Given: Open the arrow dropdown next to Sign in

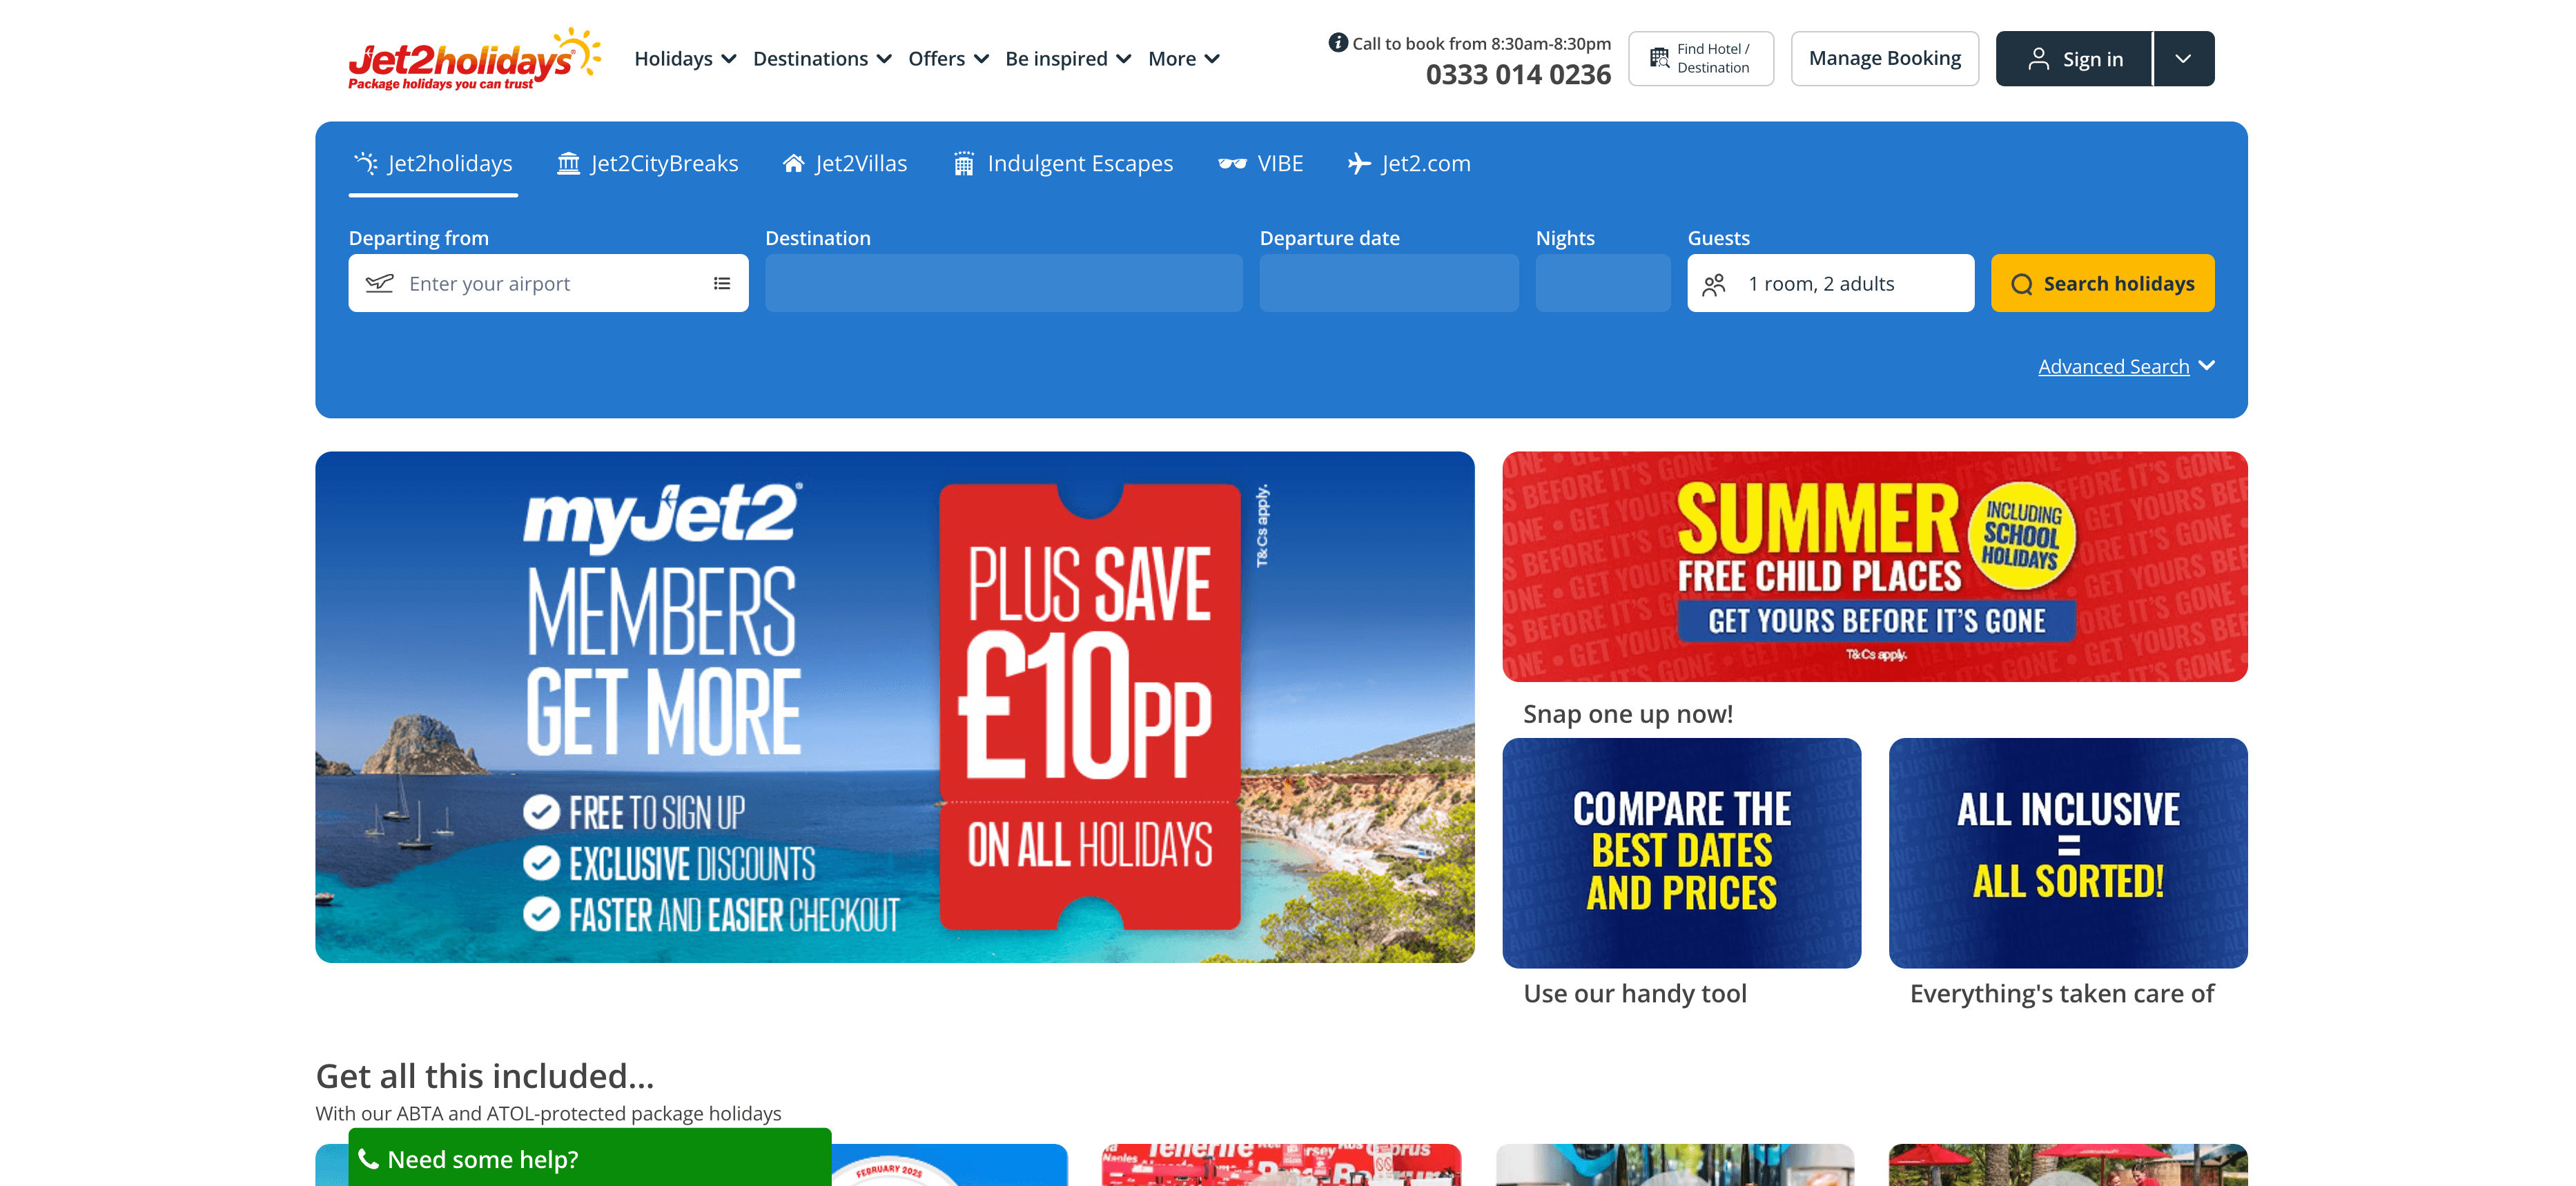Looking at the screenshot, I should pyautogui.click(x=2183, y=59).
